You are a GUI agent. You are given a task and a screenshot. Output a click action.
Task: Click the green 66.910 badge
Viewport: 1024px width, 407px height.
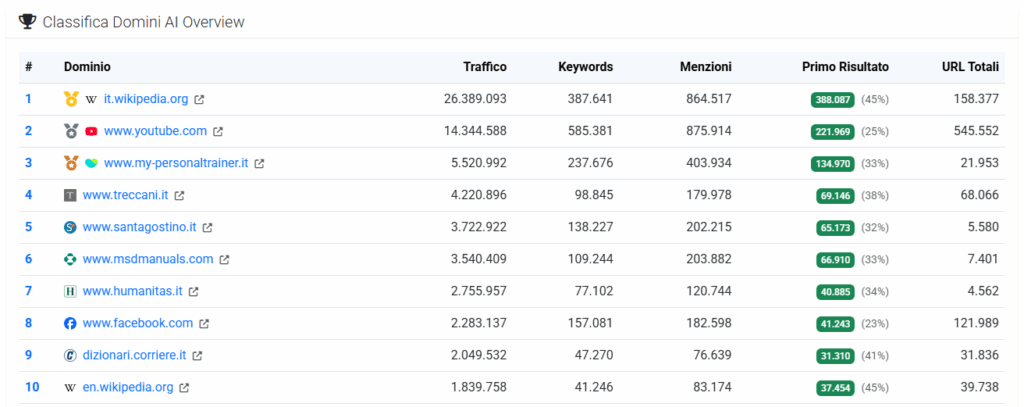pyautogui.click(x=835, y=260)
